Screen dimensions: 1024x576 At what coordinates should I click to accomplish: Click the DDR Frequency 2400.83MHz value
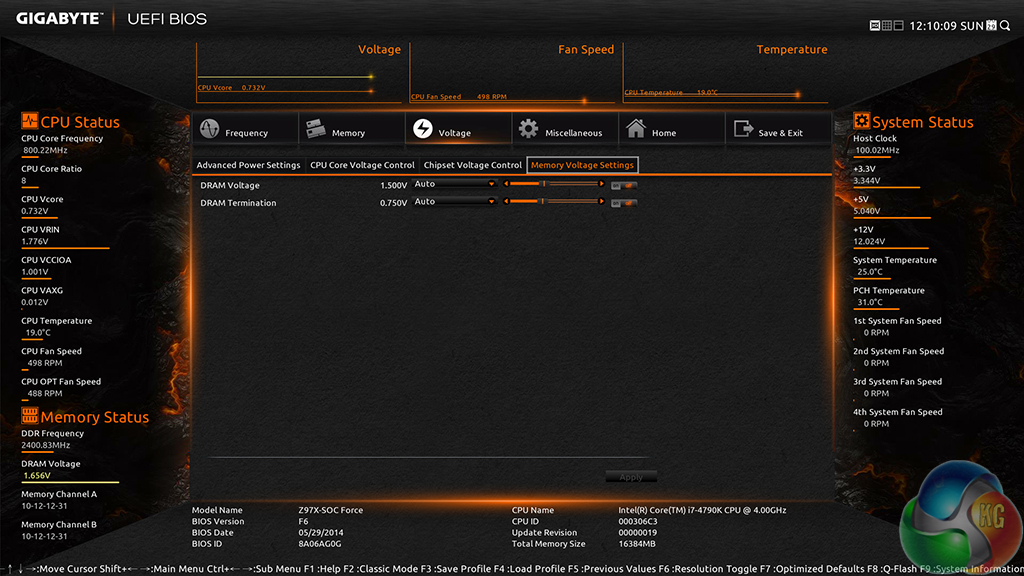click(x=45, y=445)
